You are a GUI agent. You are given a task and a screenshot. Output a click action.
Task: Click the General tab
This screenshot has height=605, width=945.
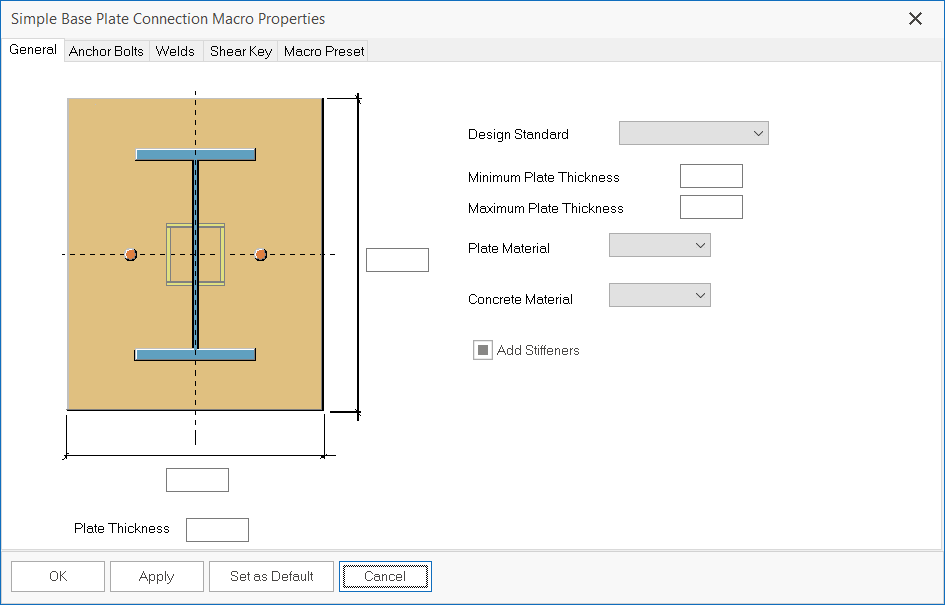(x=33, y=50)
